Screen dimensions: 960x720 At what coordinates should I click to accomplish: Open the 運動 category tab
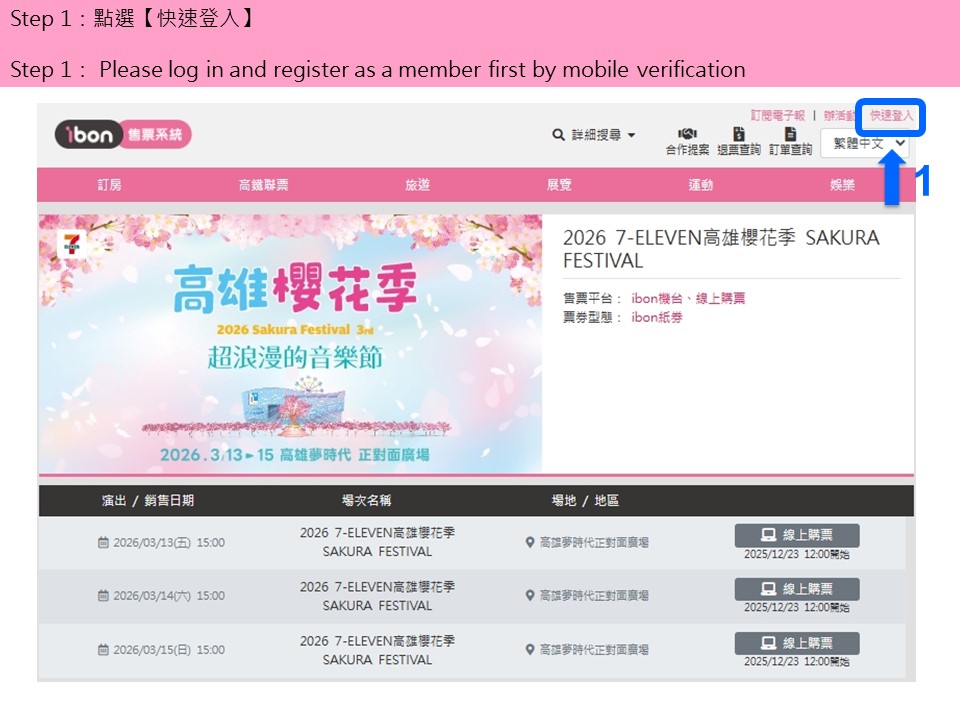click(701, 185)
